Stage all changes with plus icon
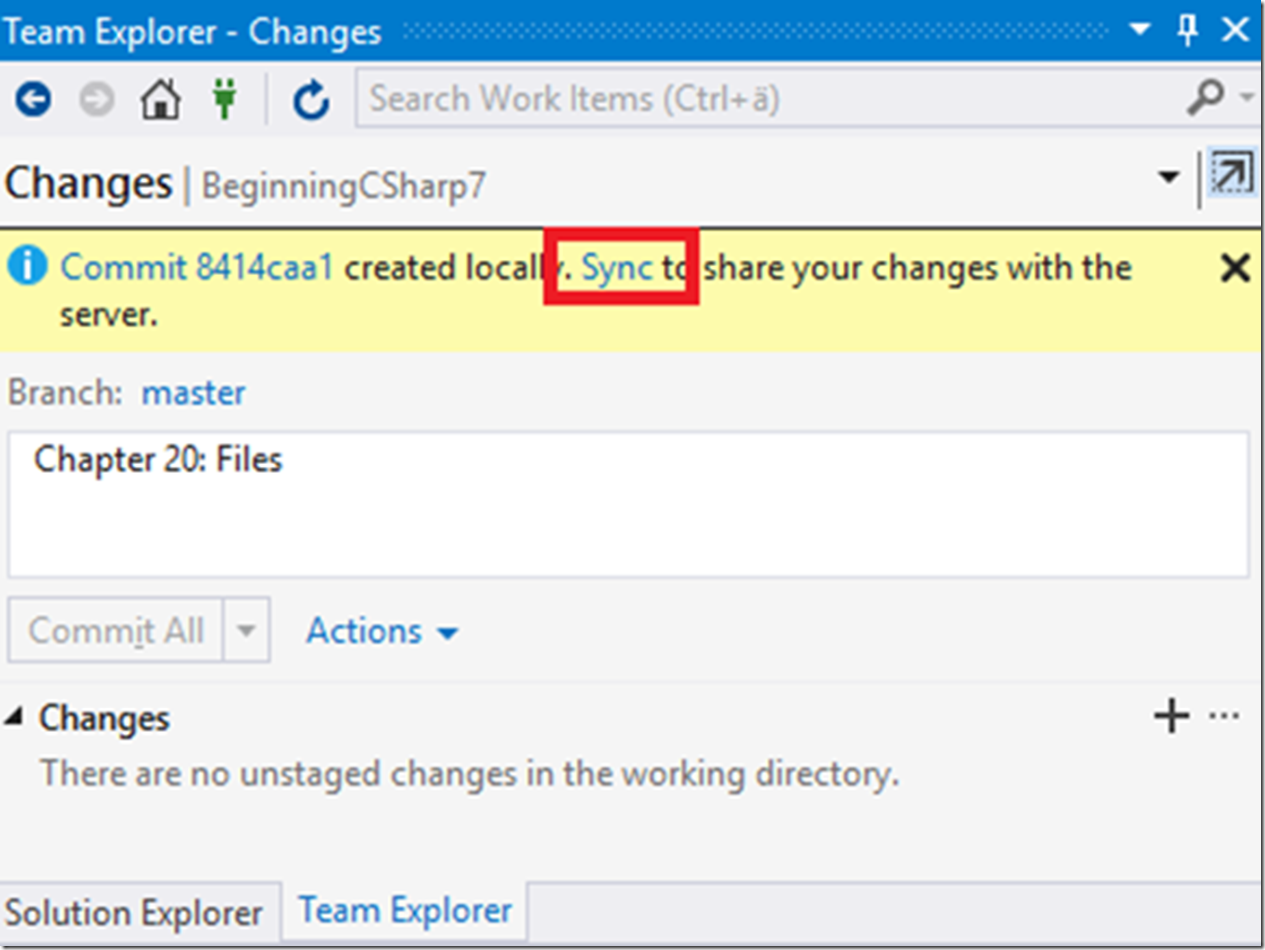 [x=1171, y=716]
